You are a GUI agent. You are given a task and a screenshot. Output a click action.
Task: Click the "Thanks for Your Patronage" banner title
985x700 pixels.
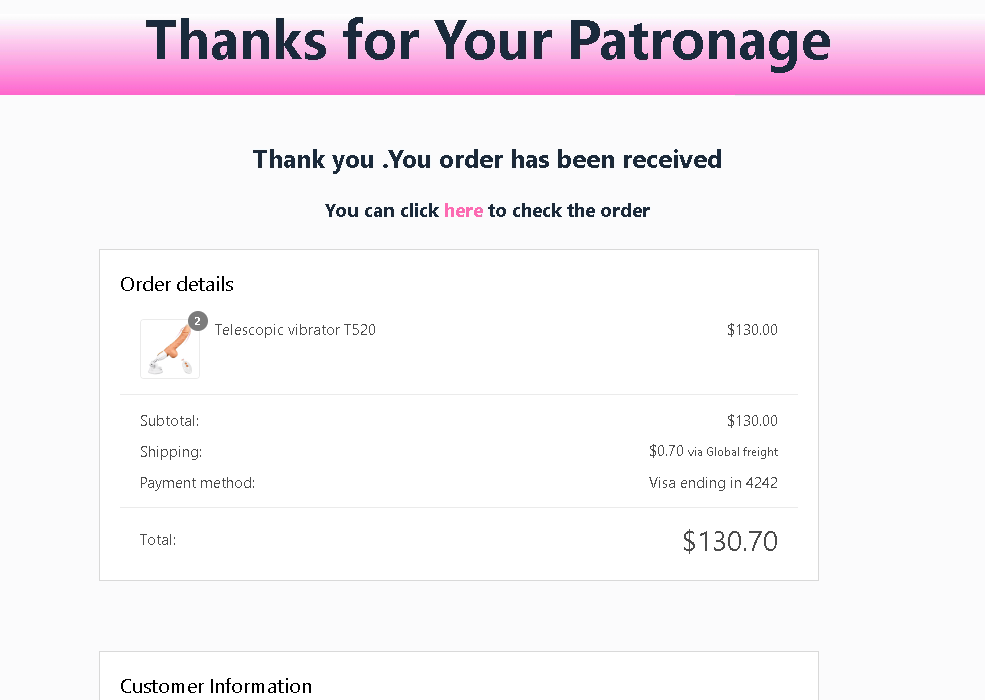pos(488,42)
